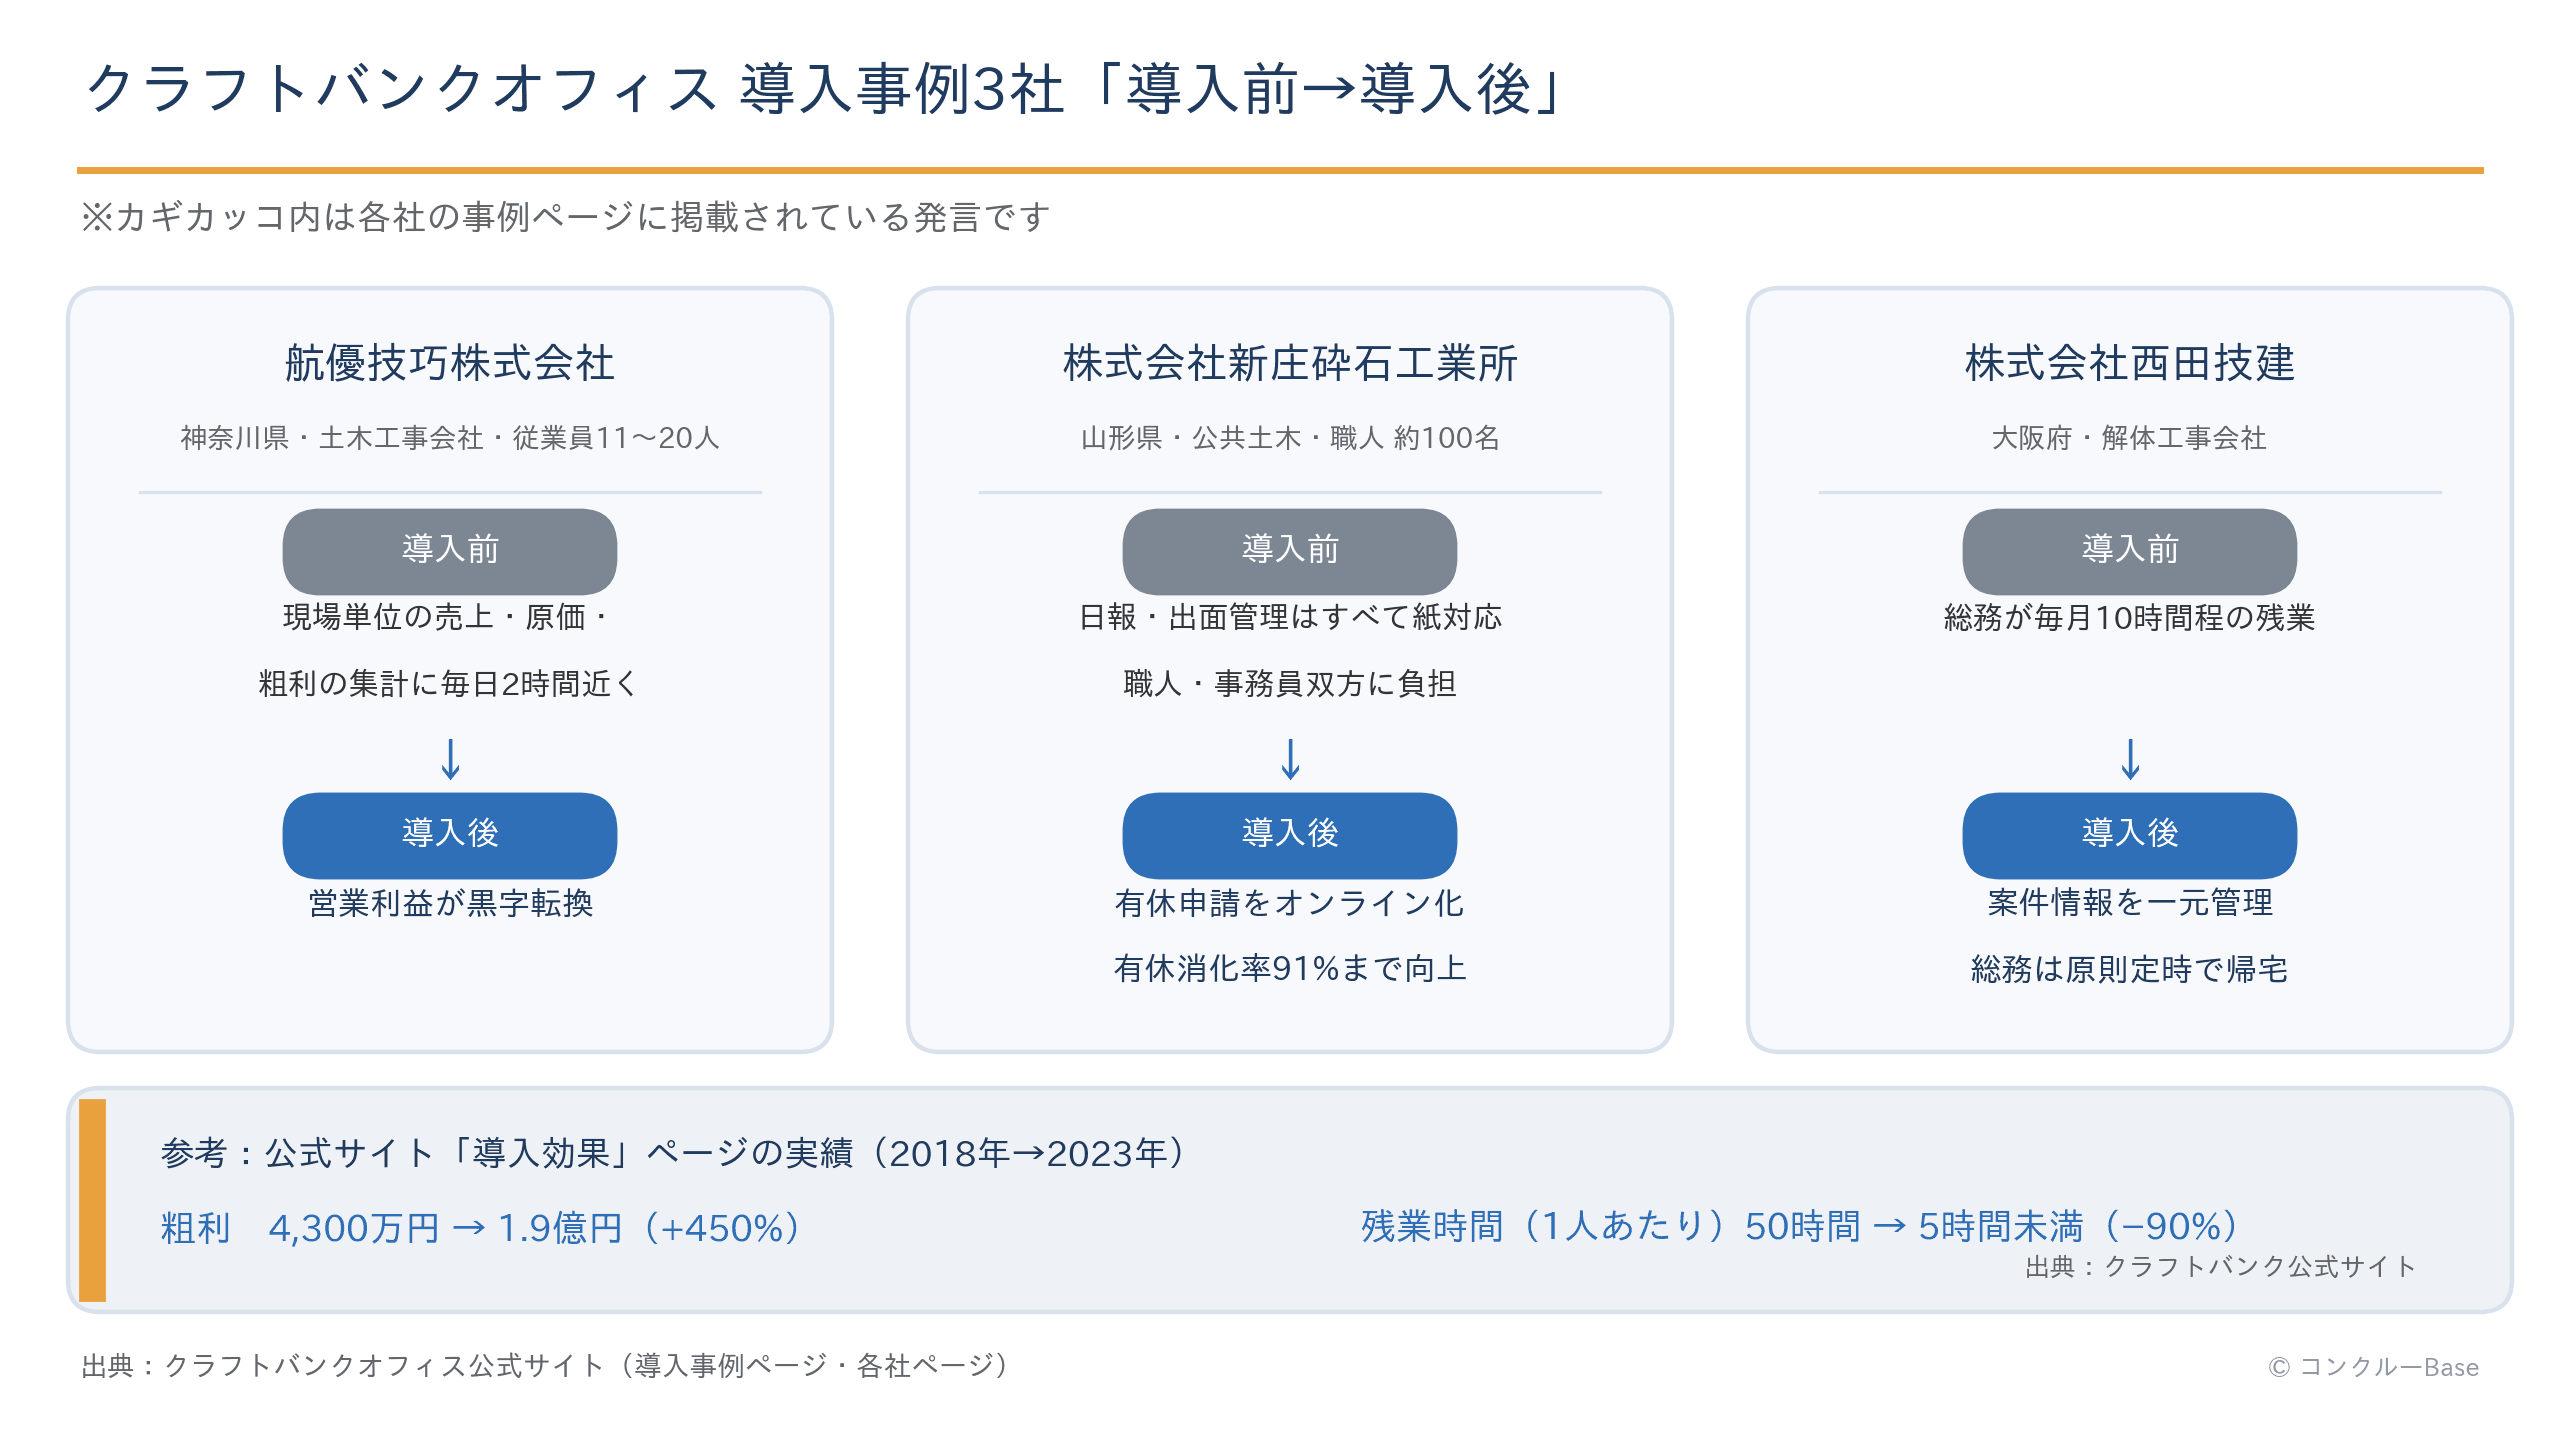Click 神奈川県・土木工事会社・従業員11〜20人 subtitle
Image resolution: width=2560 pixels, height=1440 pixels.
point(450,438)
